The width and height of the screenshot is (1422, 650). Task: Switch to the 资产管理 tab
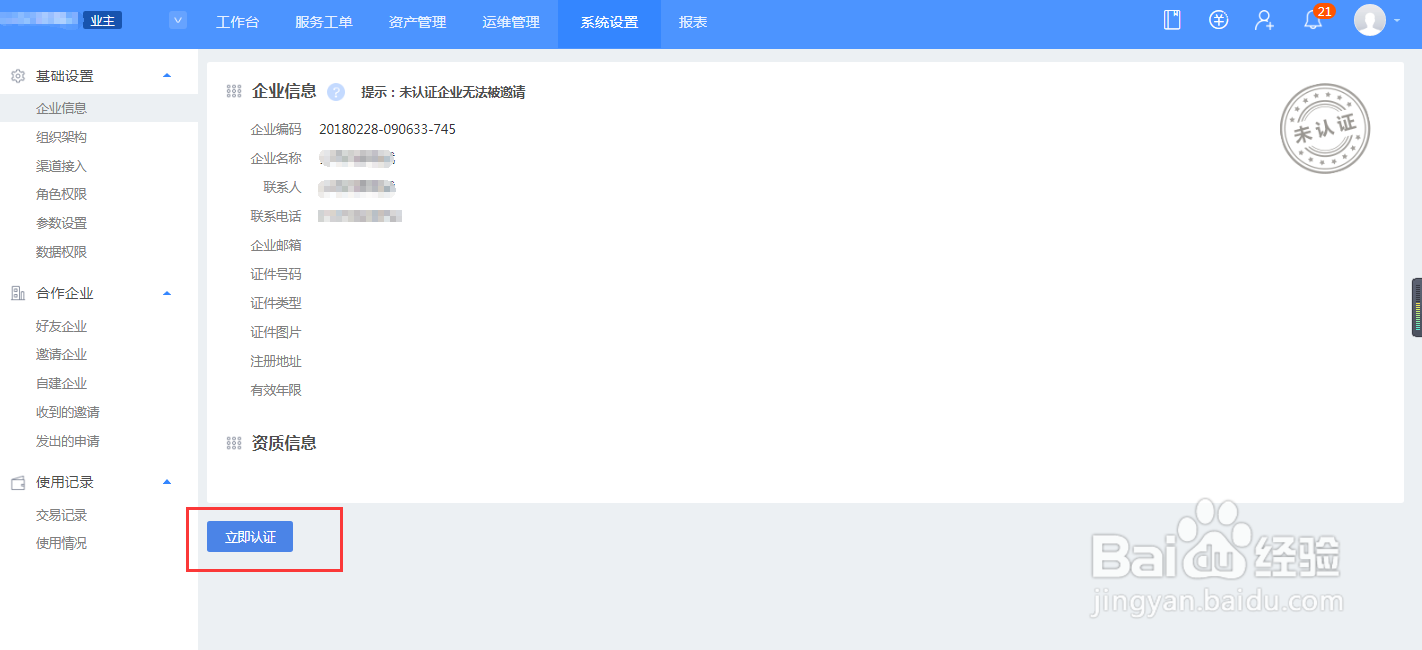click(x=417, y=22)
